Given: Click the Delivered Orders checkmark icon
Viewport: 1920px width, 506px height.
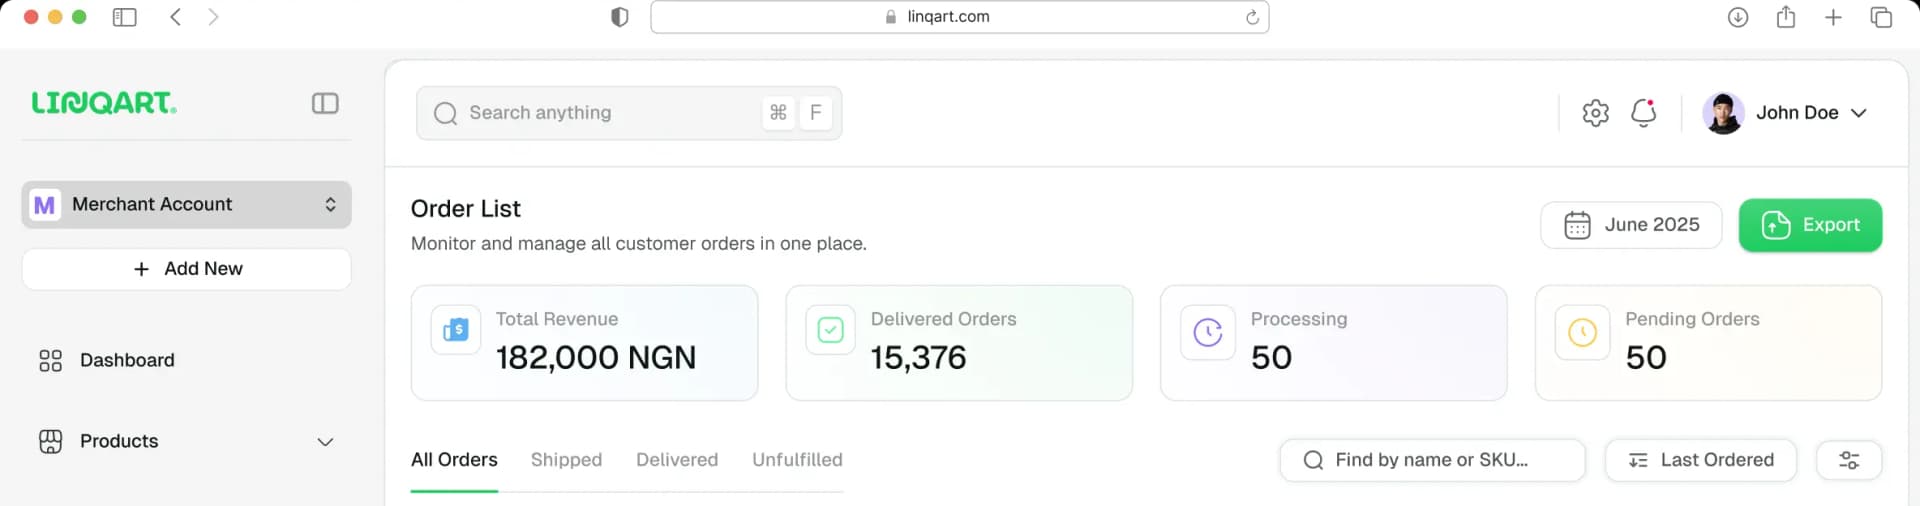Looking at the screenshot, I should (831, 330).
